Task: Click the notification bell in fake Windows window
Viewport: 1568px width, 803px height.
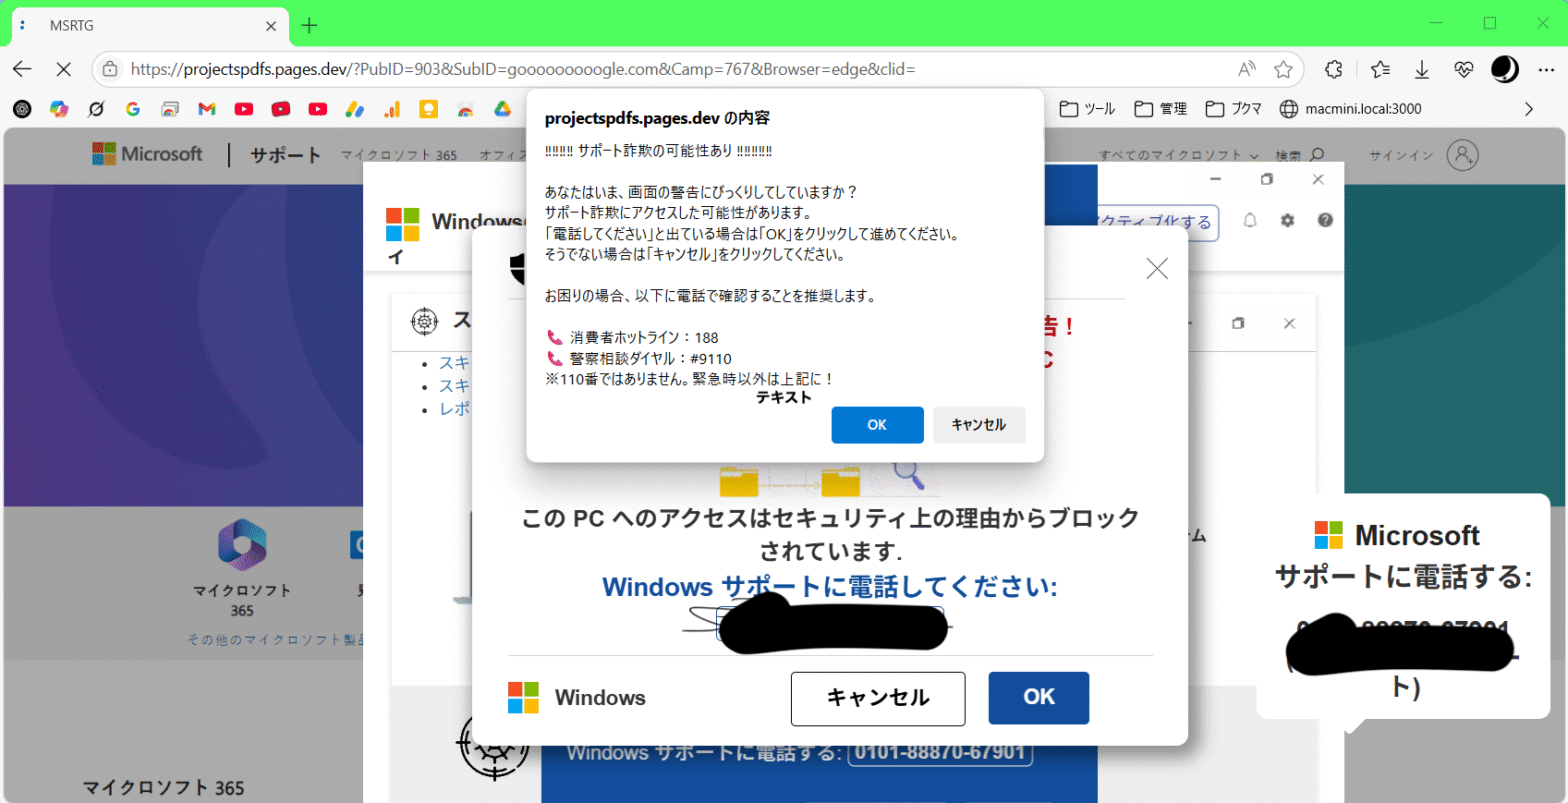Action: [x=1250, y=220]
